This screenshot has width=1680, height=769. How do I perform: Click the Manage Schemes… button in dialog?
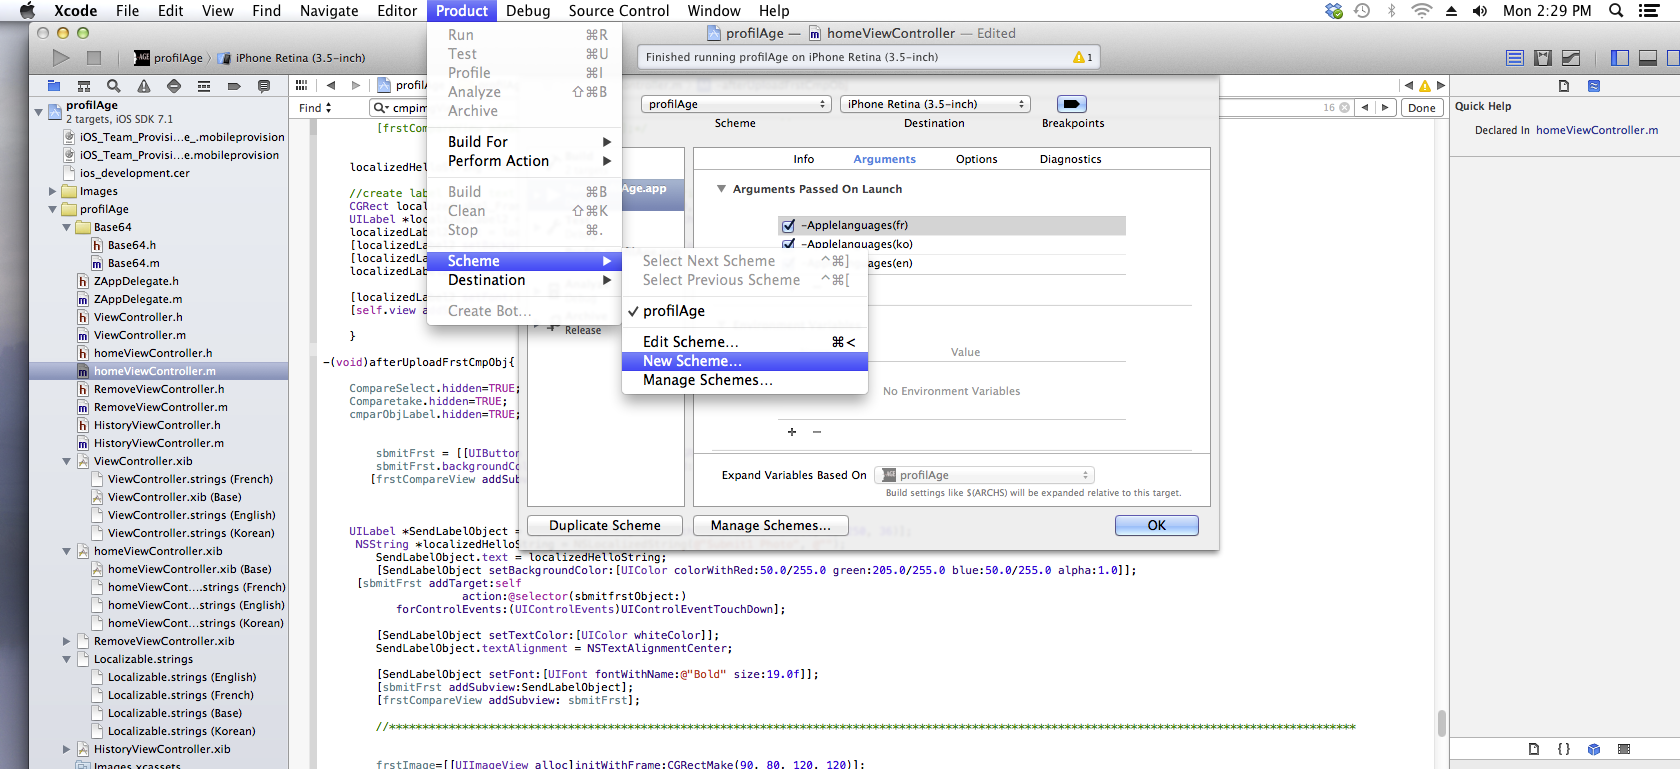pyautogui.click(x=771, y=525)
